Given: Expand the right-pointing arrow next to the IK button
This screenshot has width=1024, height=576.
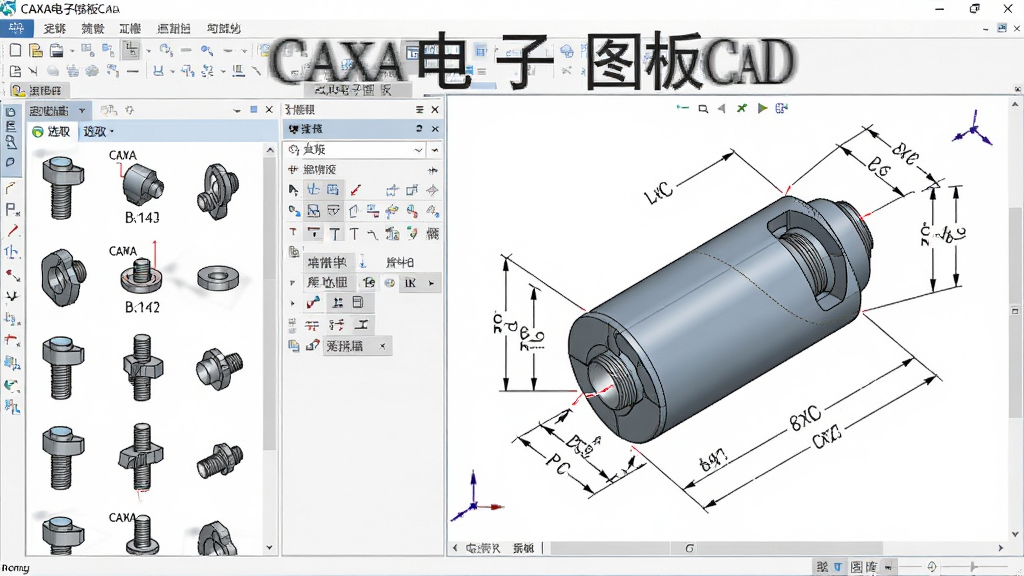Looking at the screenshot, I should tap(431, 283).
